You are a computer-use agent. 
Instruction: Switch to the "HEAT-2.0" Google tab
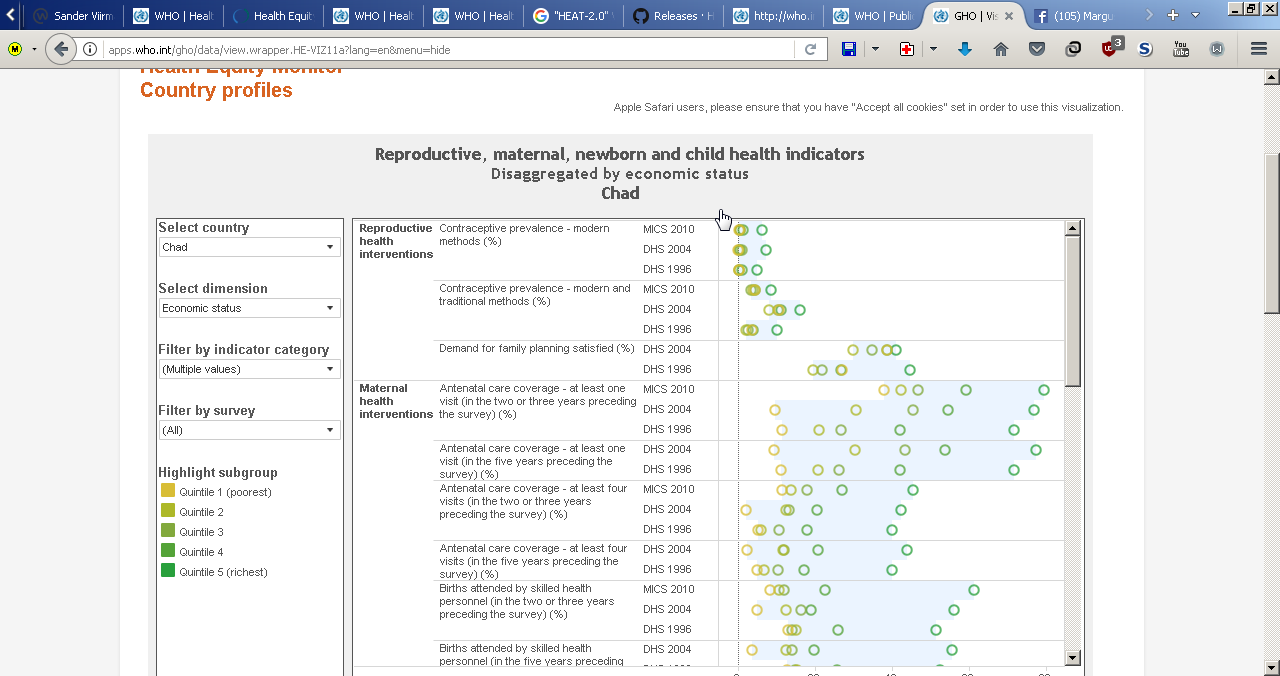[573, 16]
